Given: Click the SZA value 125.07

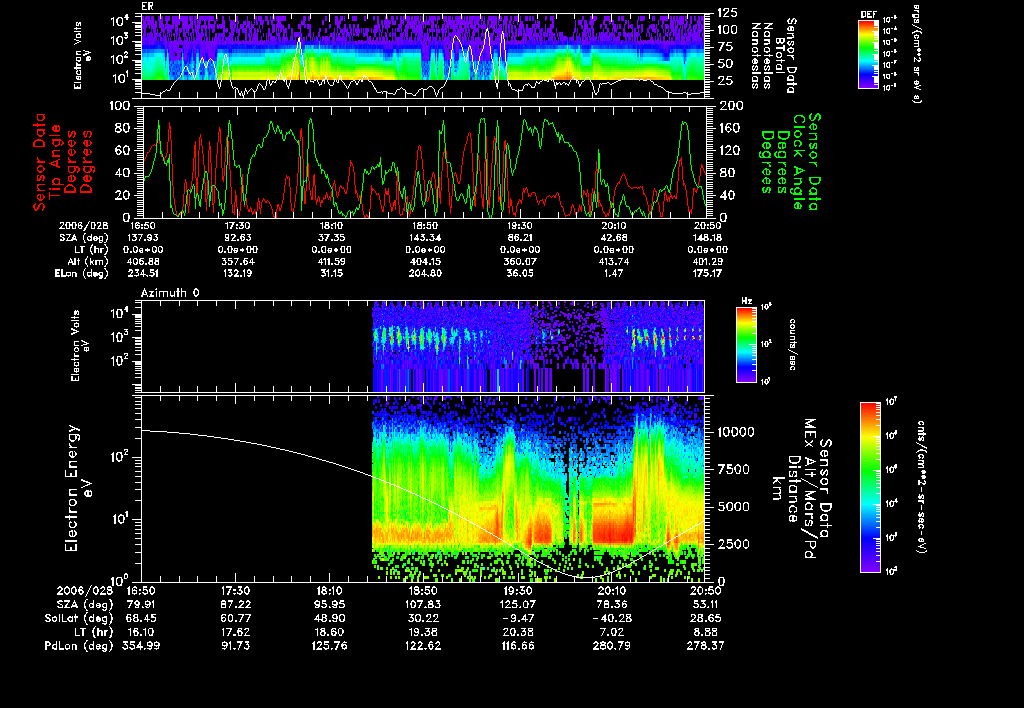Looking at the screenshot, I should (517, 604).
